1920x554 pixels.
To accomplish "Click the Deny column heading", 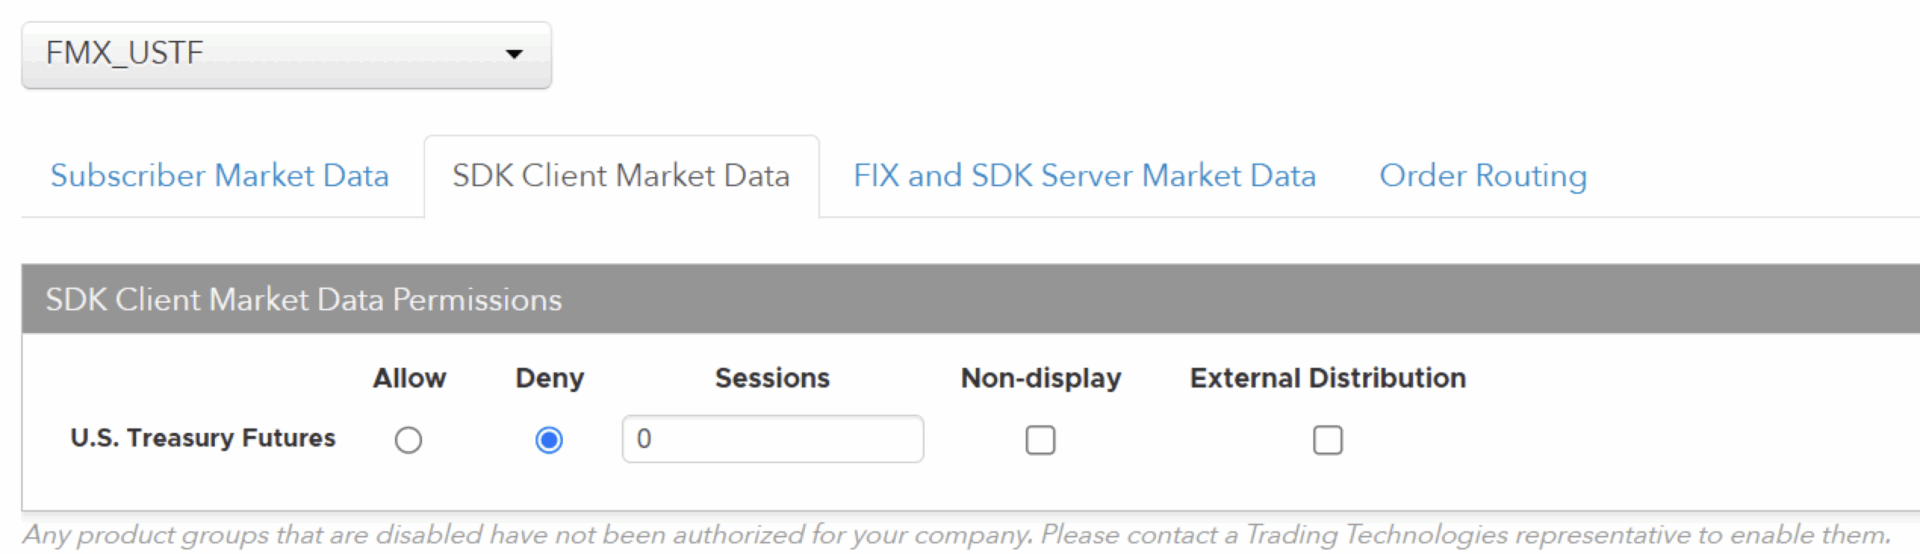I will point(549,378).
